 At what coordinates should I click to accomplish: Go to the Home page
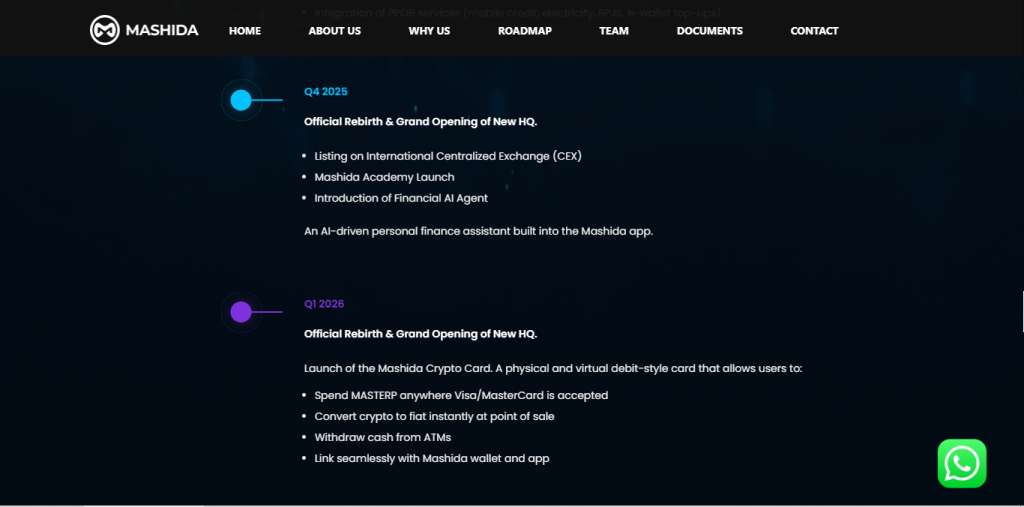(x=245, y=31)
